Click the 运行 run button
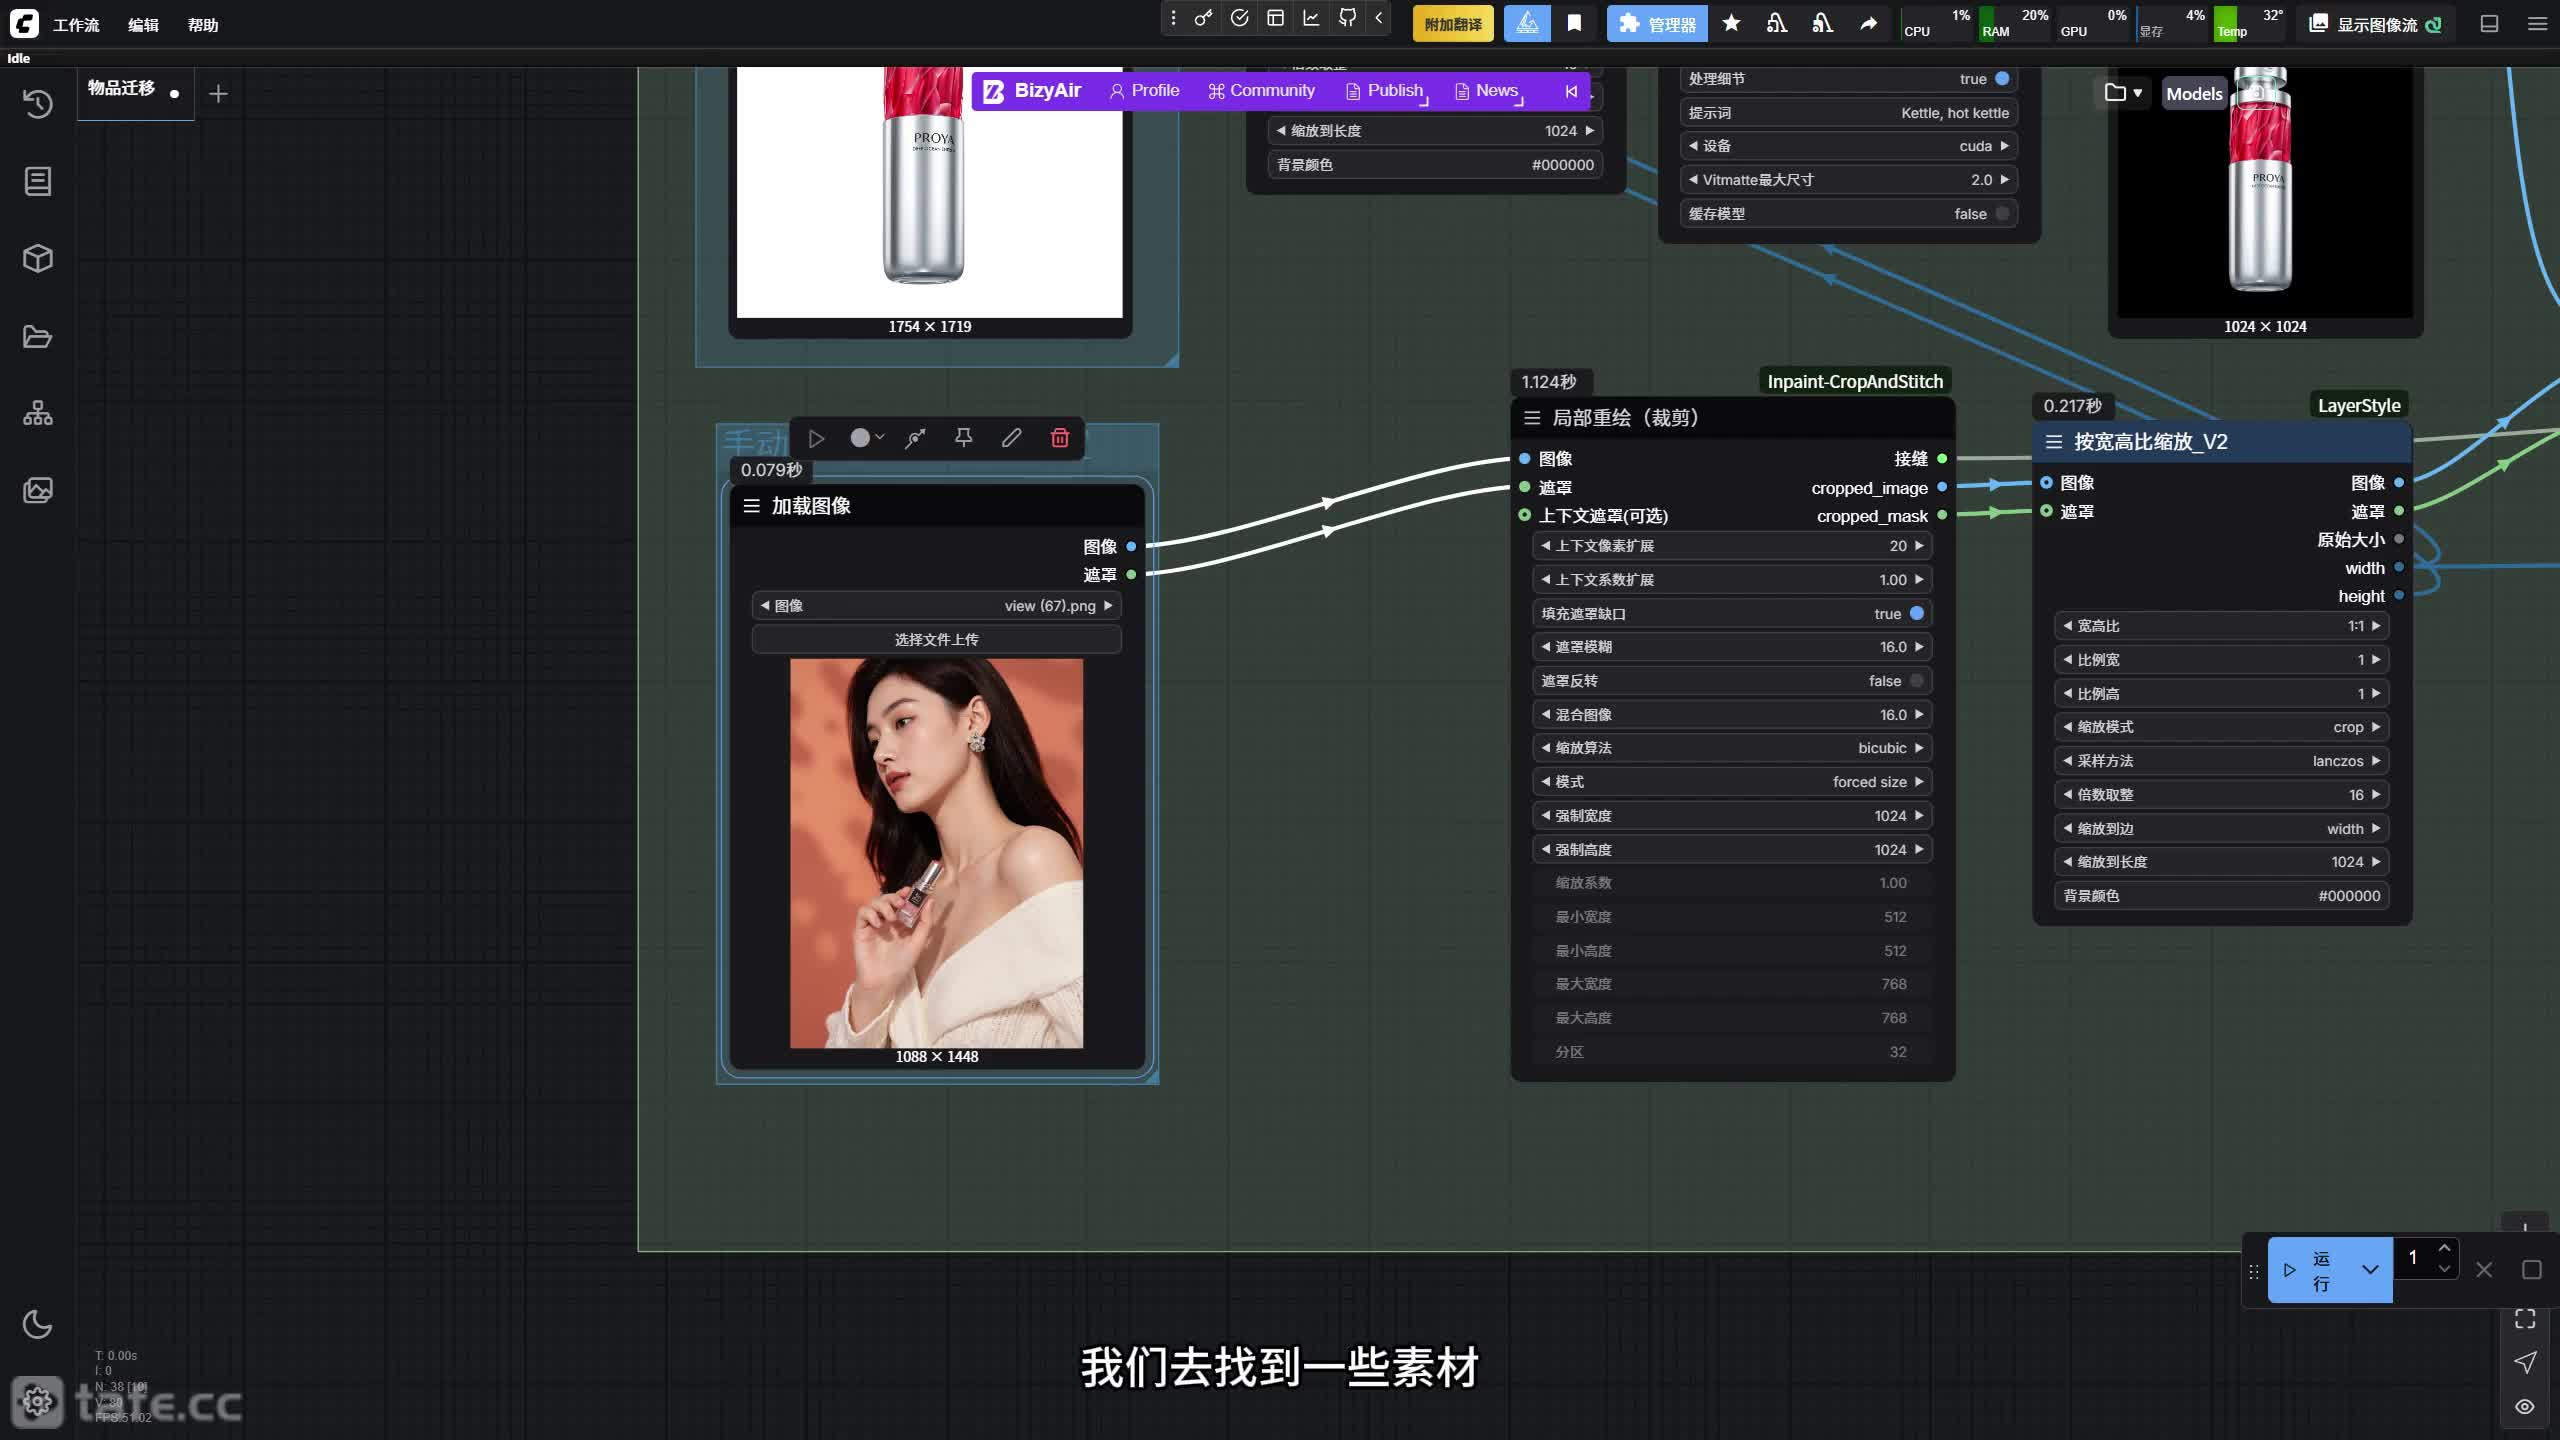Viewport: 2560px width, 1440px height. point(2308,1270)
